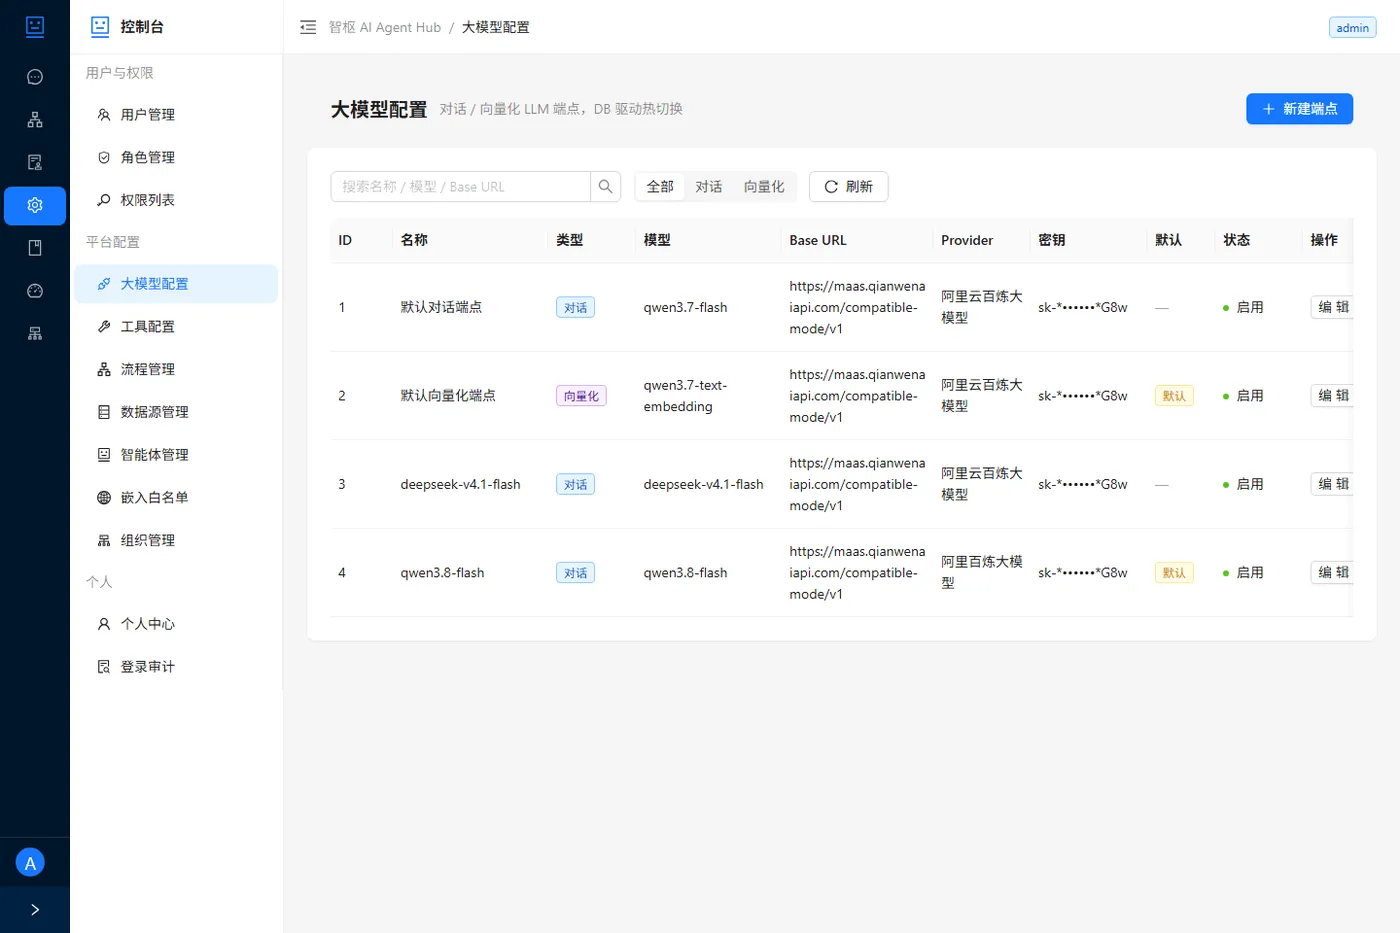Screen dimensions: 1400x933
Task: Click the 智枢 AI Agent Hub breadcrumb
Action: coord(385,27)
